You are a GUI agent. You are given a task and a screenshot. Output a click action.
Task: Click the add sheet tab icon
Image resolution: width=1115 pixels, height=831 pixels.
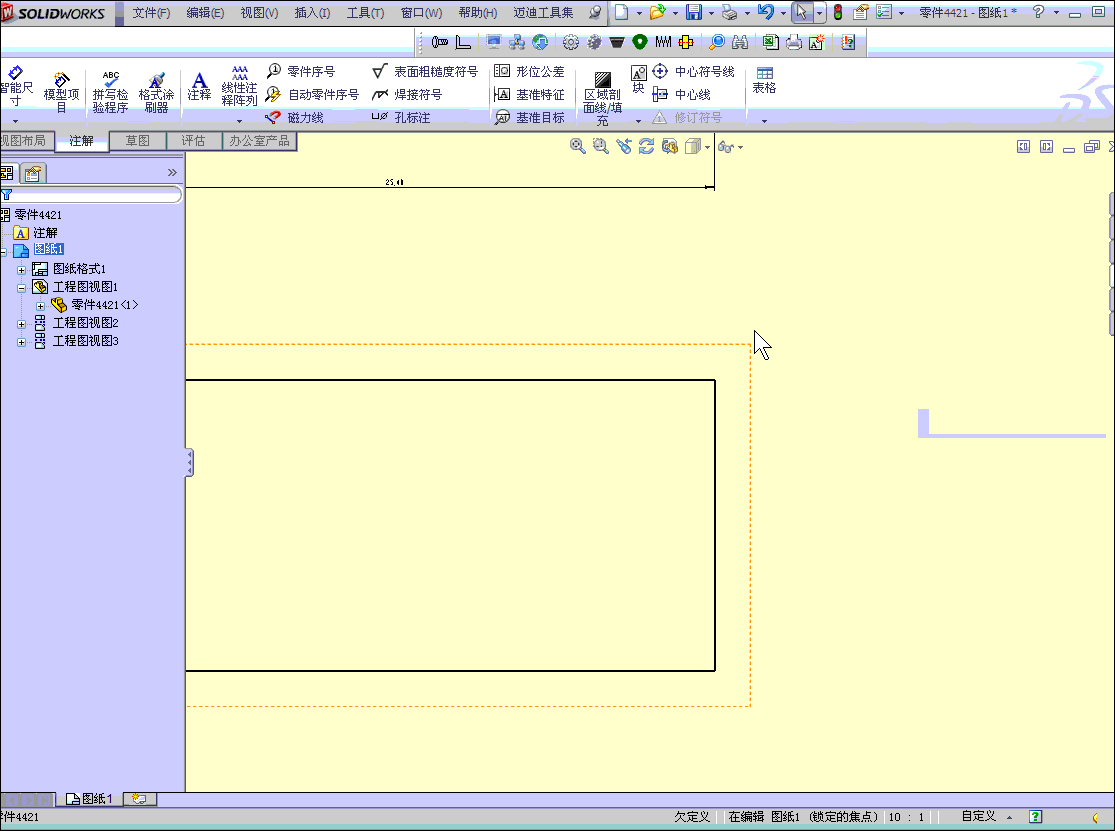tap(139, 799)
